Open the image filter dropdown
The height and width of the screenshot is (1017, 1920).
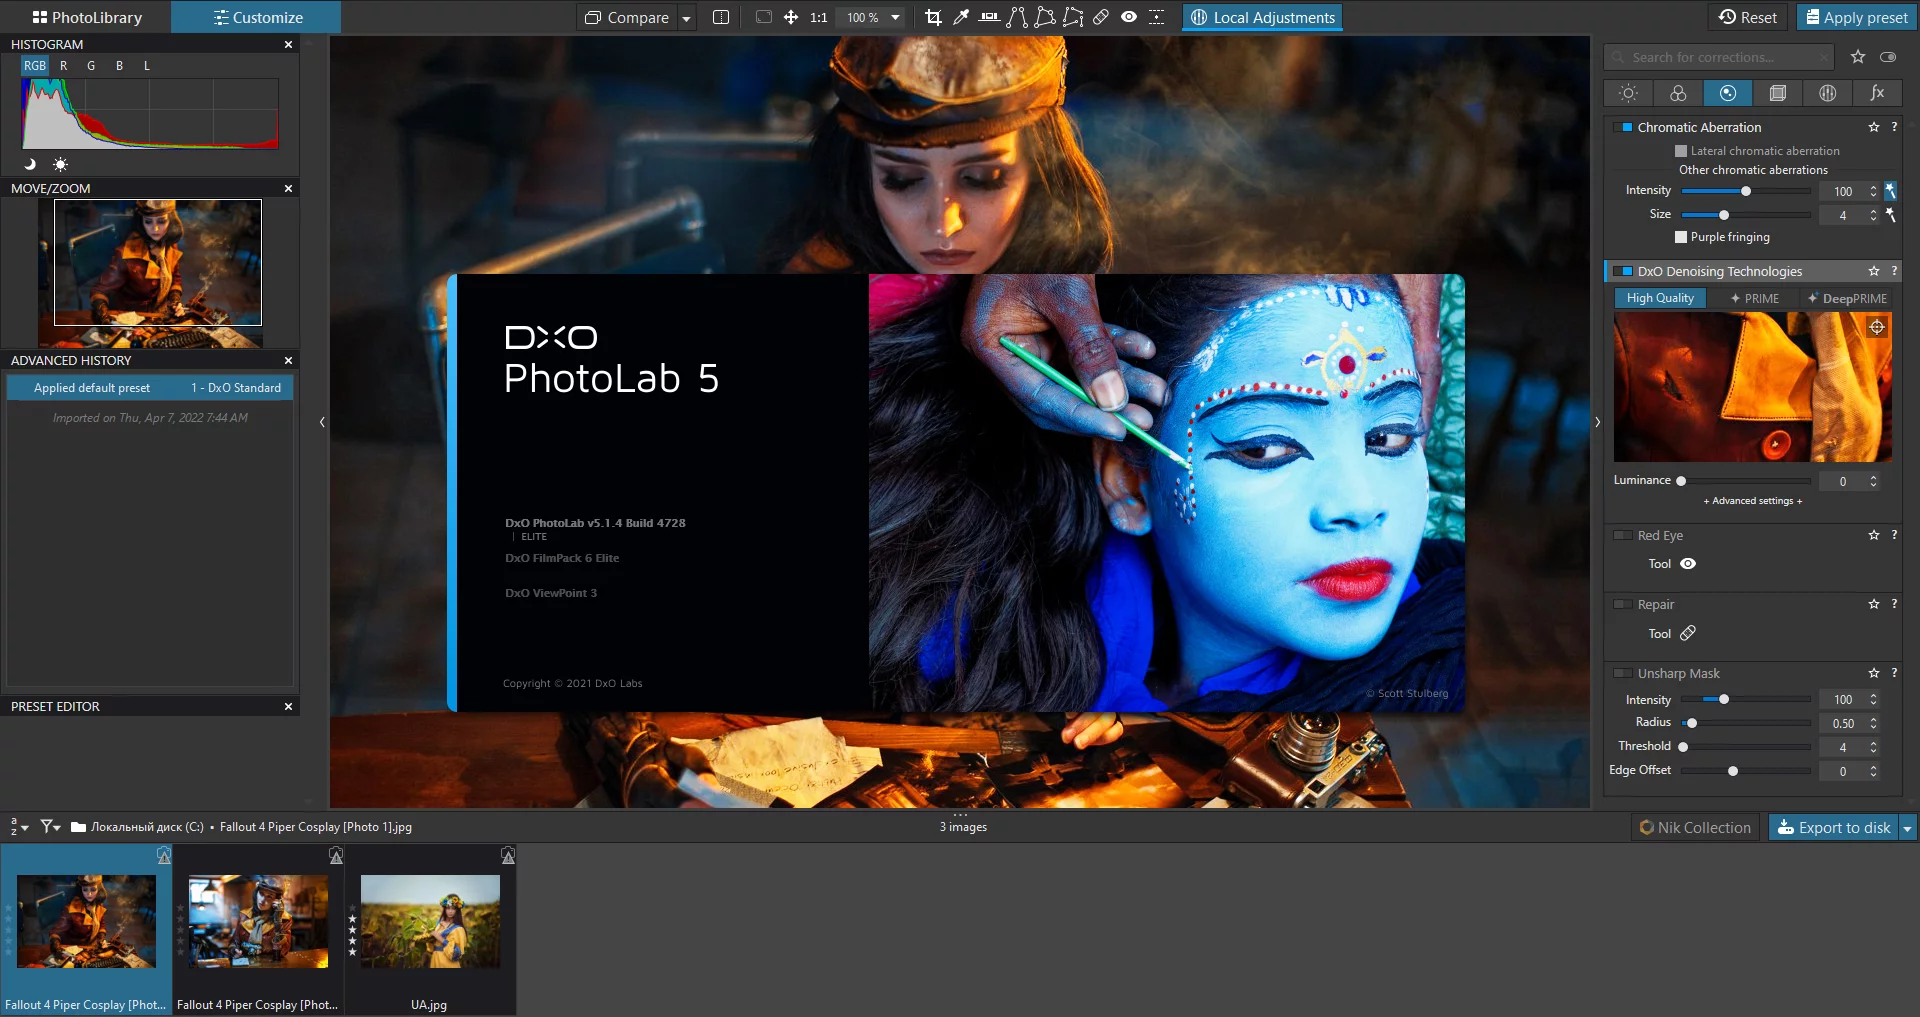pyautogui.click(x=50, y=827)
